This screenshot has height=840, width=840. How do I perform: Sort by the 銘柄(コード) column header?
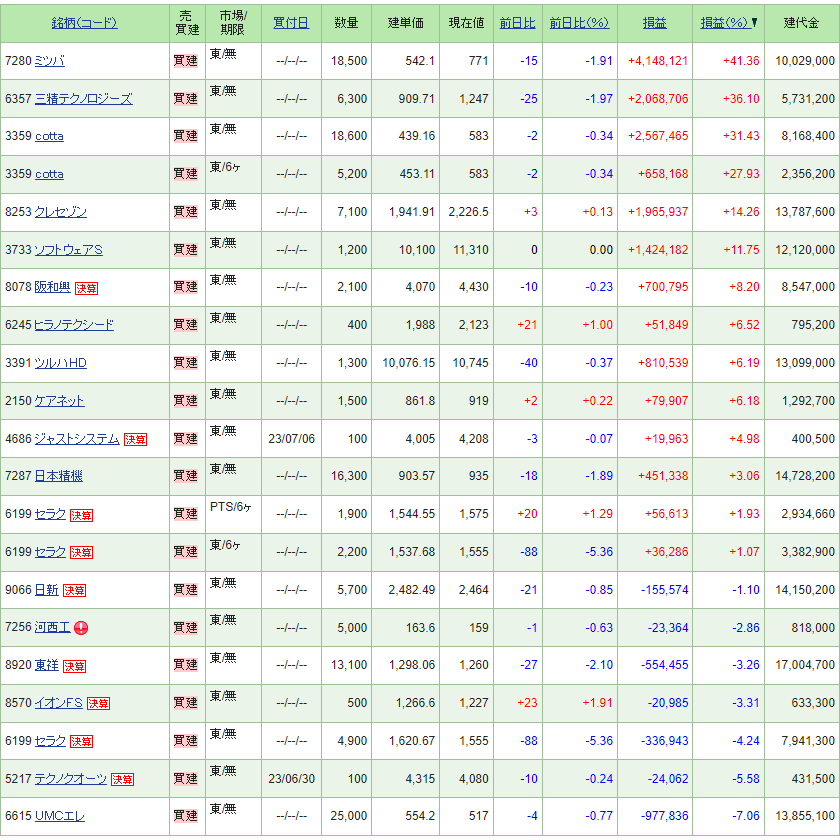(85, 22)
